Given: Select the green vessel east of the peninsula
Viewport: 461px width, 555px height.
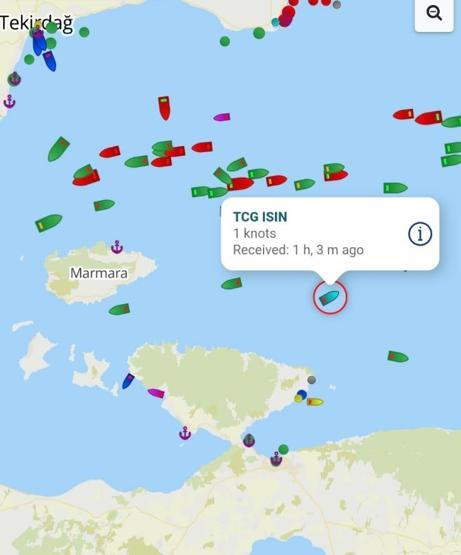Looking at the screenshot, I should tap(398, 356).
